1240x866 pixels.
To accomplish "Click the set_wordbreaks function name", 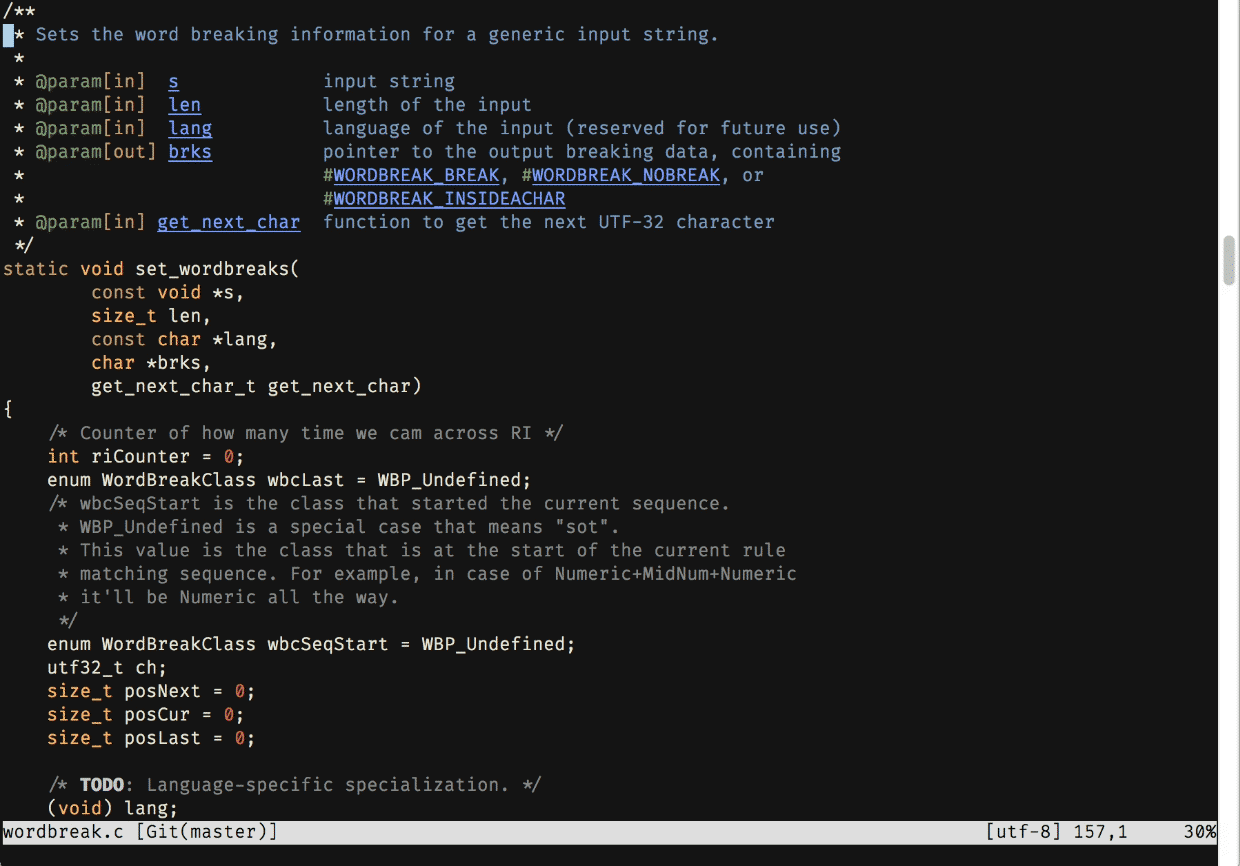I will (x=215, y=268).
